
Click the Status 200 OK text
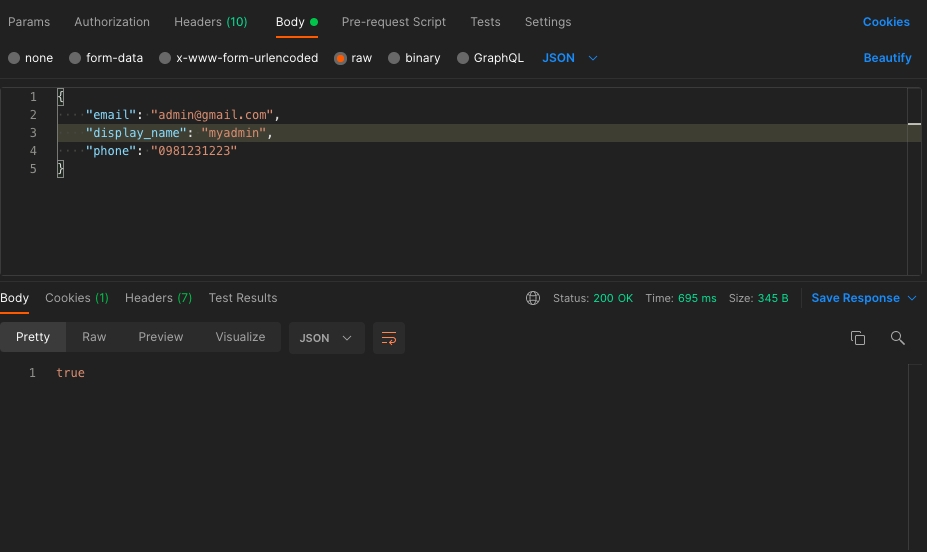click(x=593, y=298)
